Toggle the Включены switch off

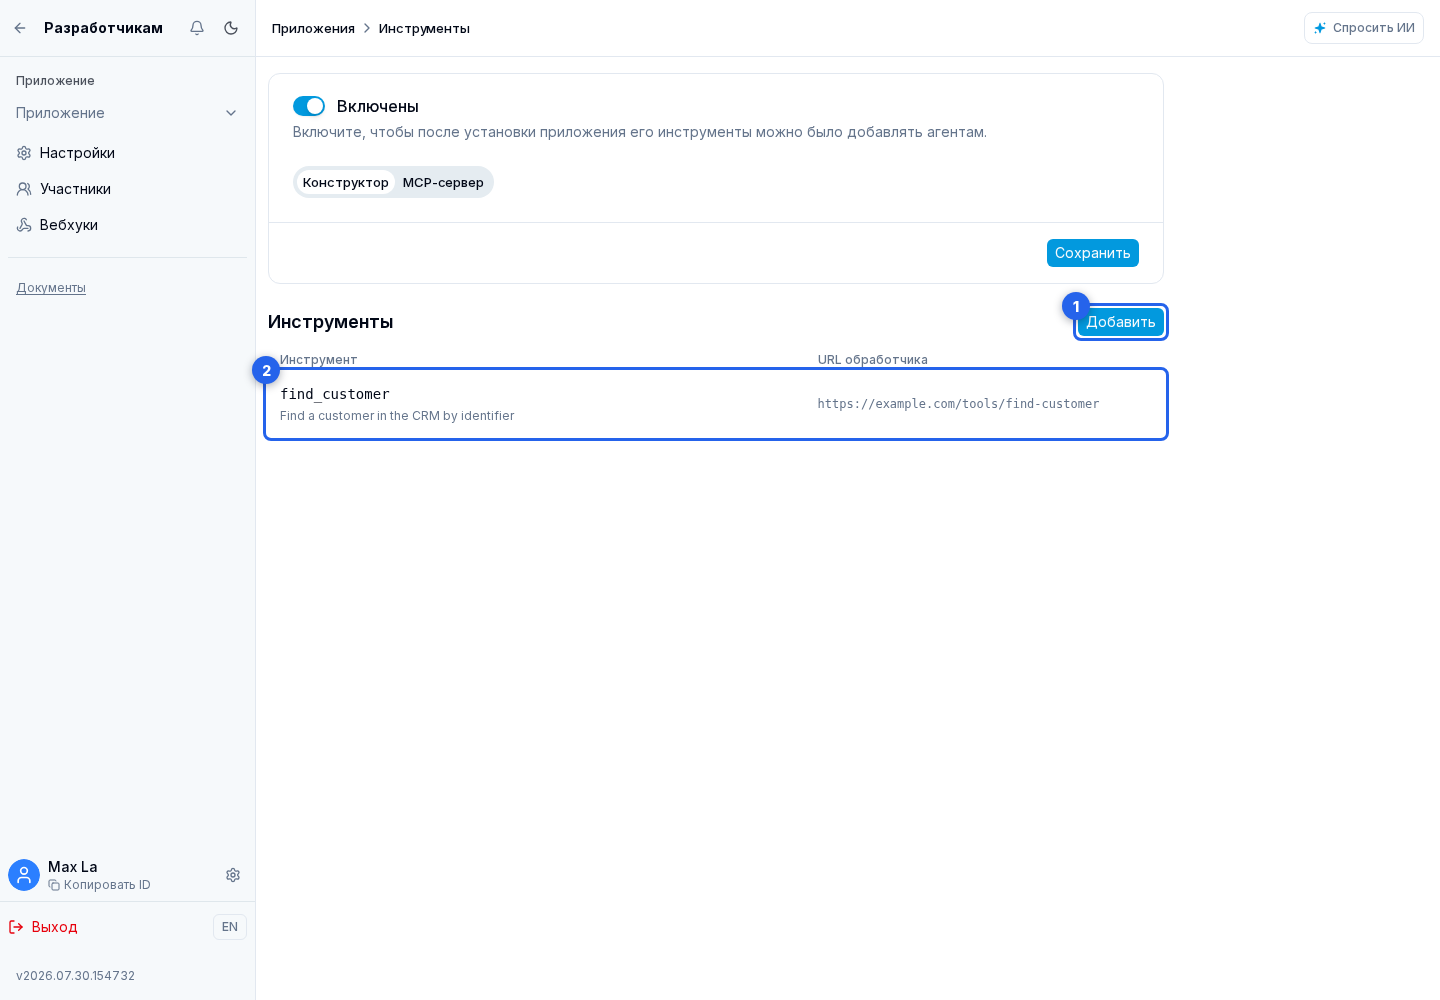pos(309,106)
